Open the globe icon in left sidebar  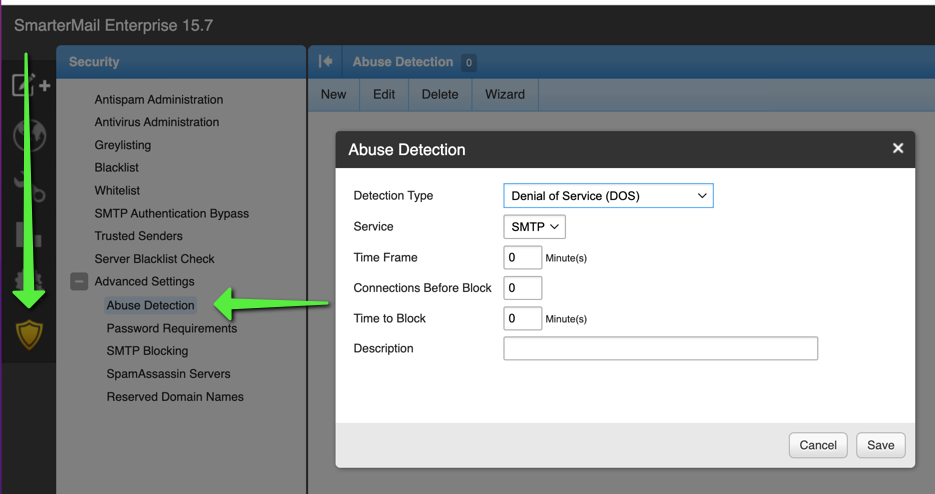pos(29,135)
